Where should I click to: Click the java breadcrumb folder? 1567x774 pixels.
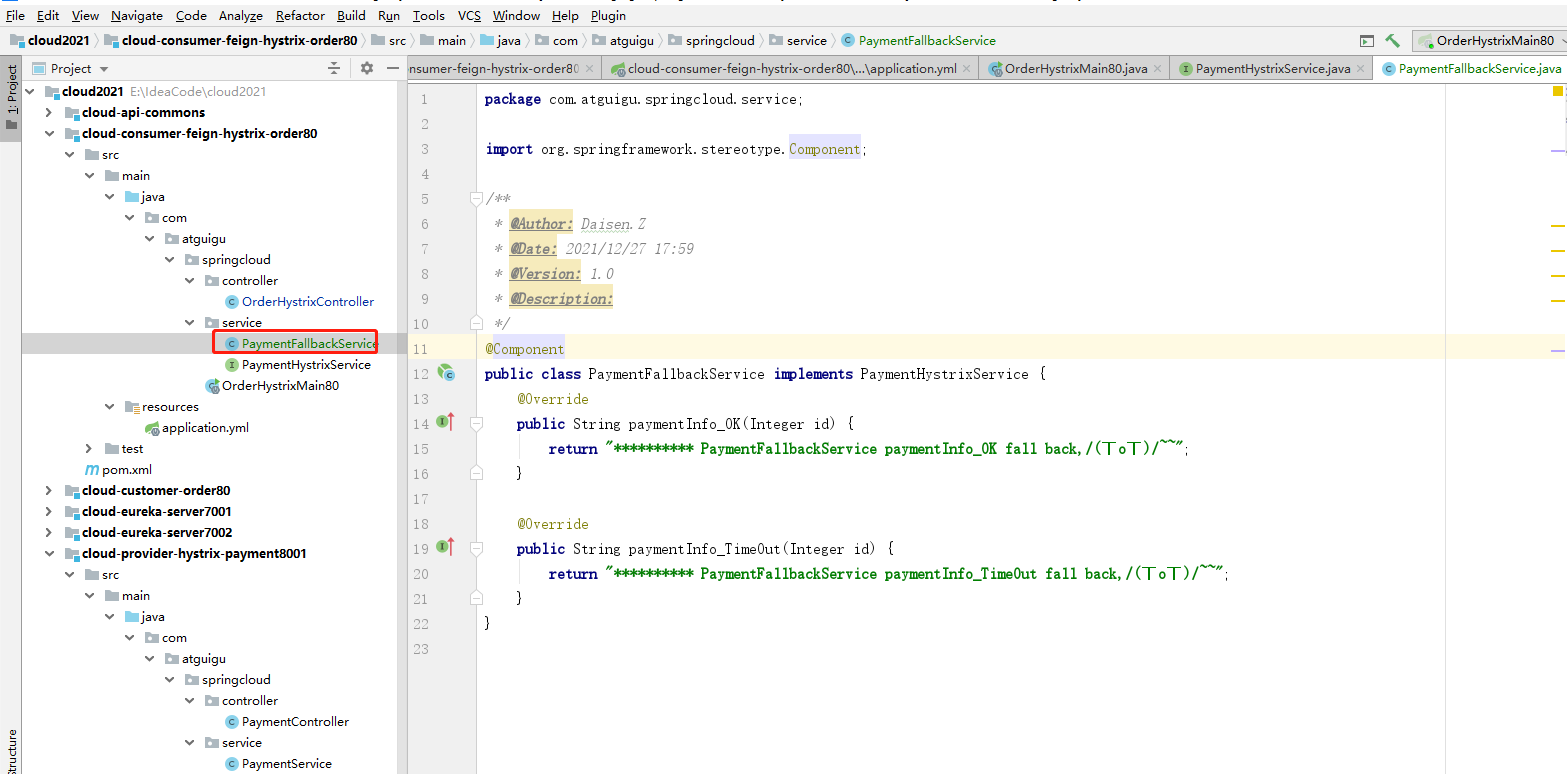510,41
